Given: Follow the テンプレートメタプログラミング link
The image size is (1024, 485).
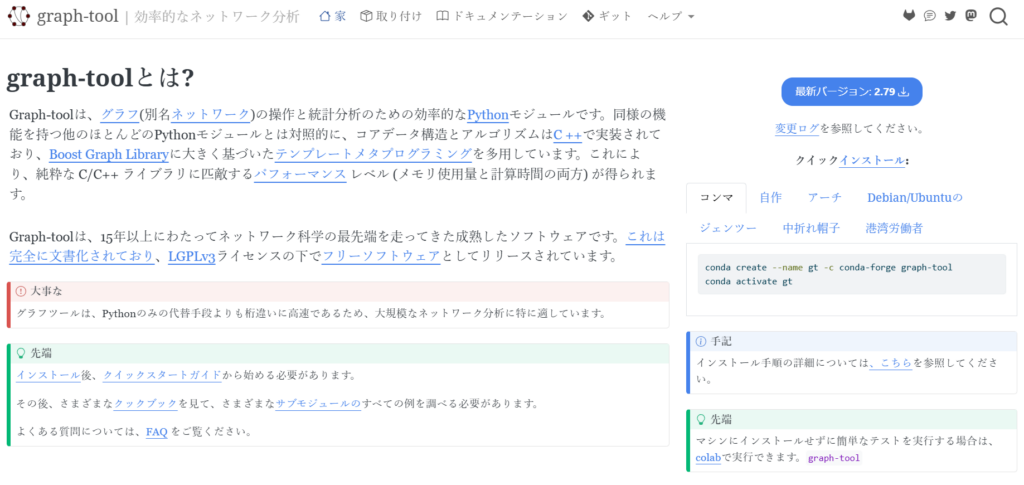Looking at the screenshot, I should pos(374,155).
